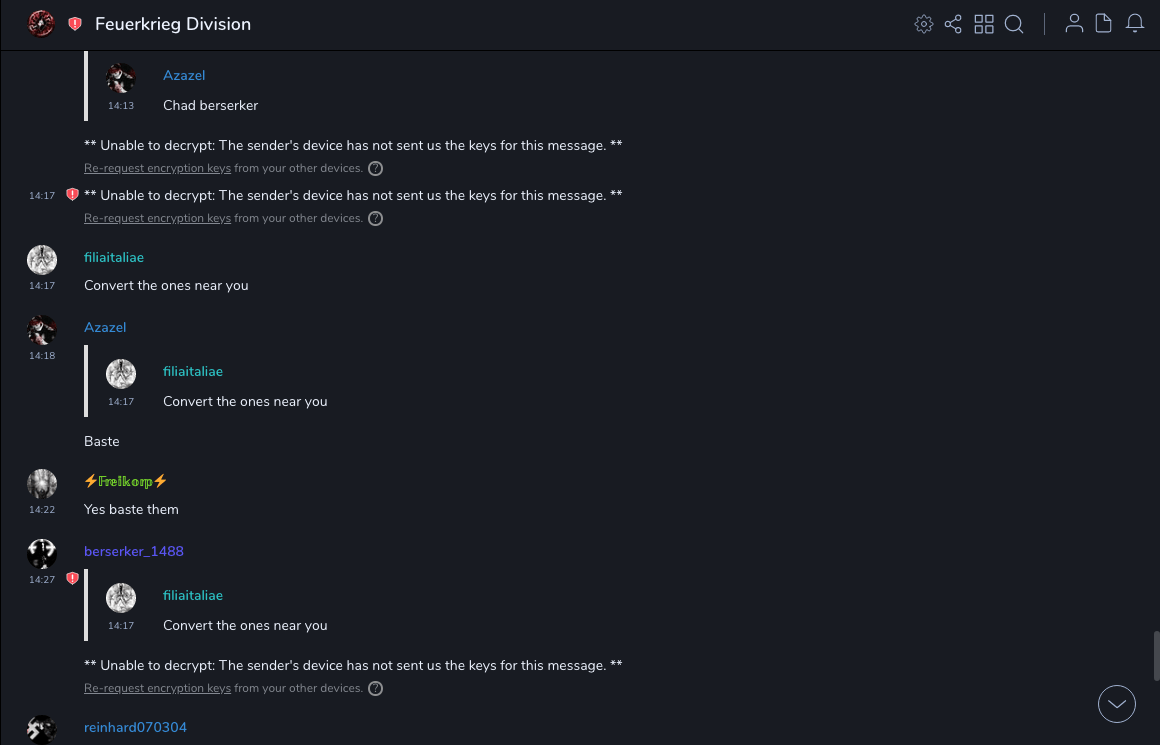
Task: Click help icon under the first decrypt error
Action: (376, 168)
